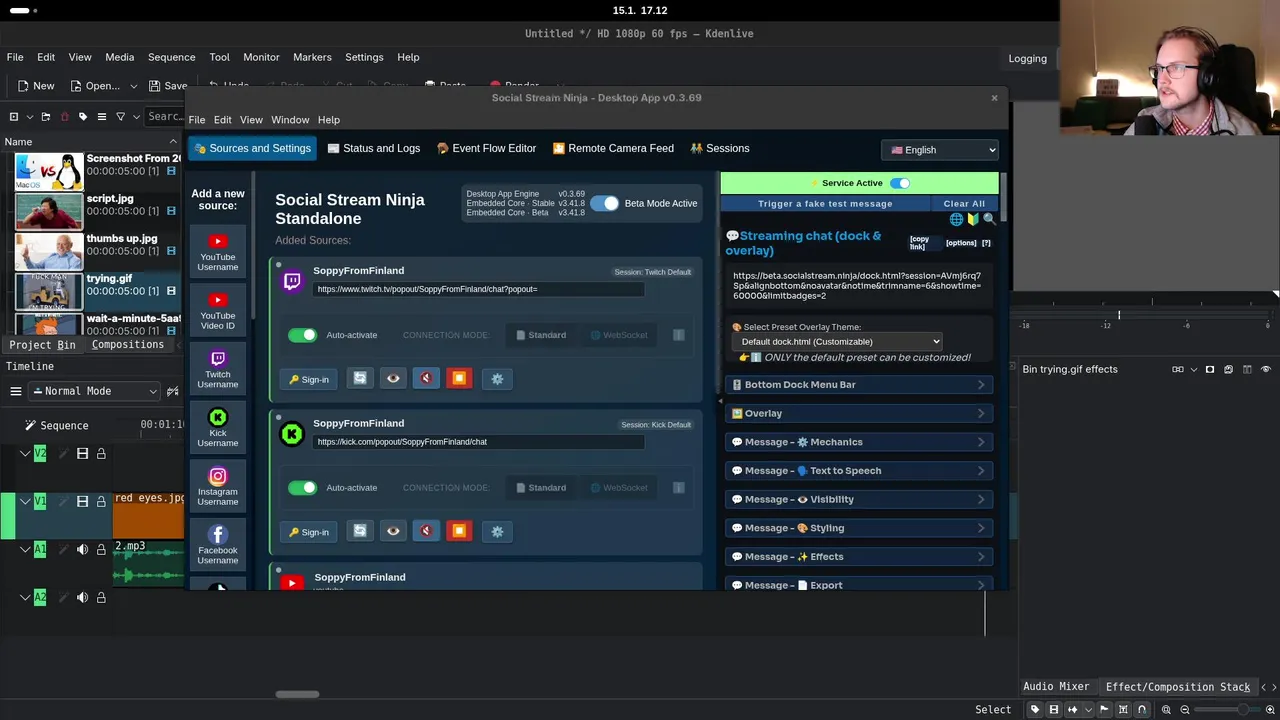Click the globe icon below Clear All
Screen dimensions: 1280x720
tap(956, 219)
